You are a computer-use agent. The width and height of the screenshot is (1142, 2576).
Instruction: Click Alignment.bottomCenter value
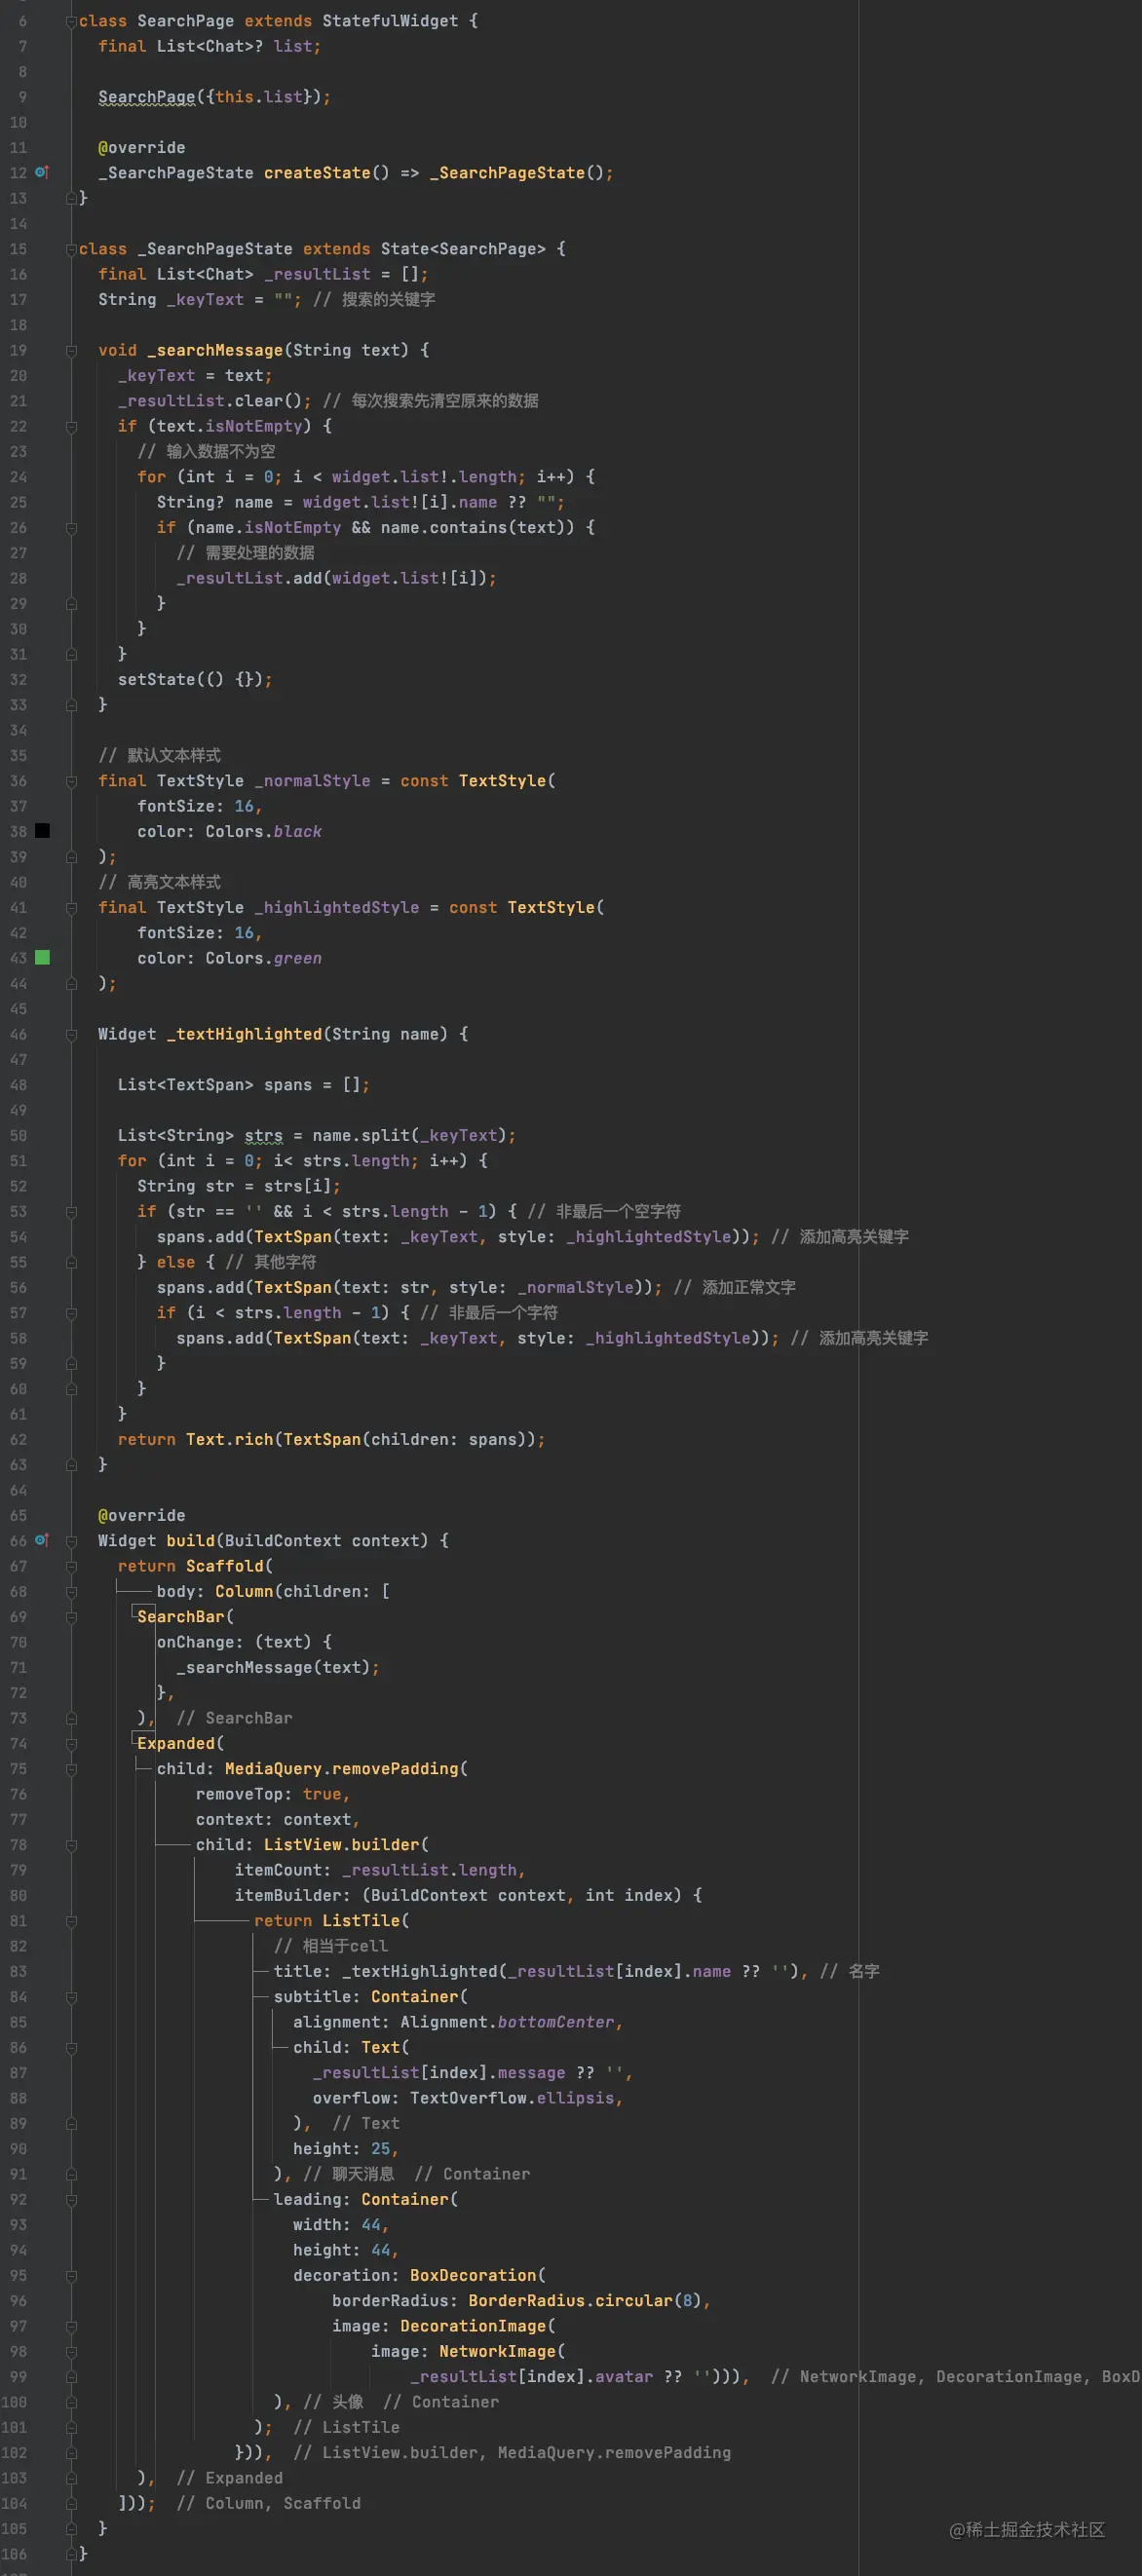pos(507,2021)
